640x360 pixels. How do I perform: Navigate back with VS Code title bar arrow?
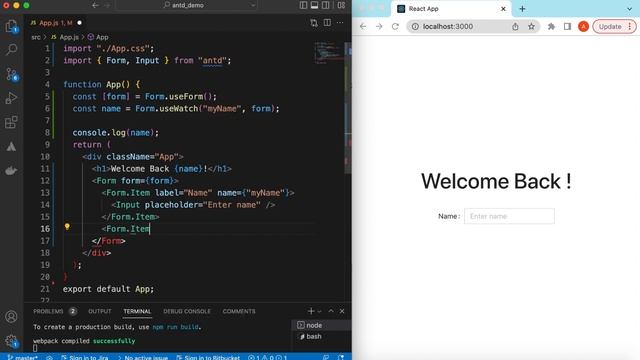[x=95, y=5]
